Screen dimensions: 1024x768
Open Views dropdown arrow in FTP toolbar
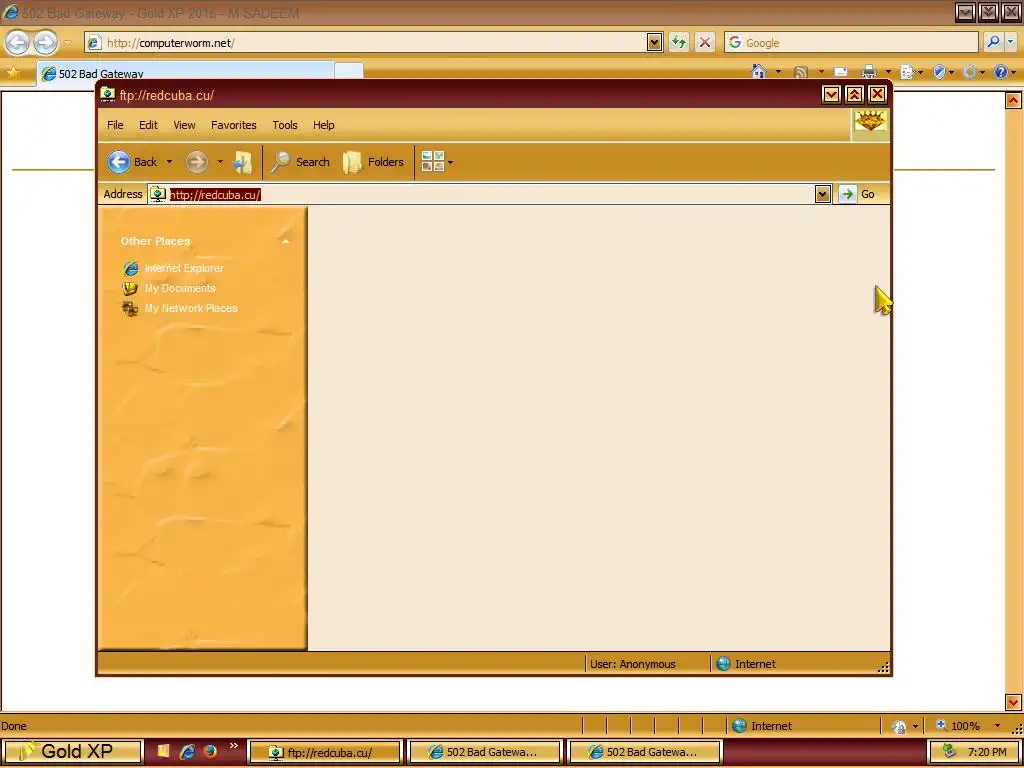point(451,162)
